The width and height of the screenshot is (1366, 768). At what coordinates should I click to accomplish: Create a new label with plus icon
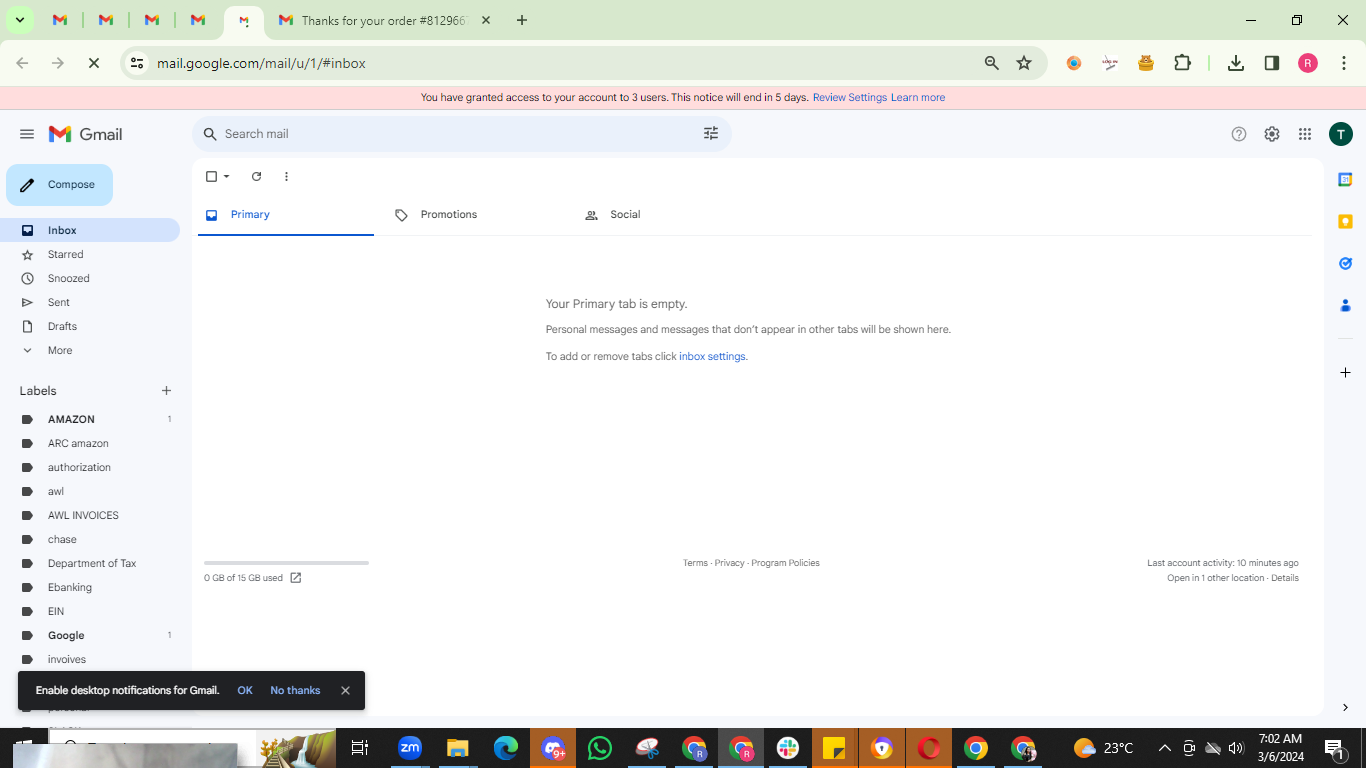coord(166,391)
